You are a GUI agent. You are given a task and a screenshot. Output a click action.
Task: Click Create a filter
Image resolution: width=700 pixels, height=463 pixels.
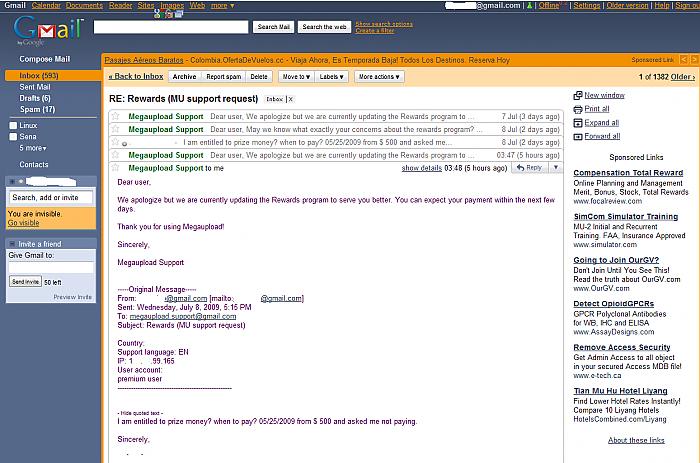[x=375, y=30]
